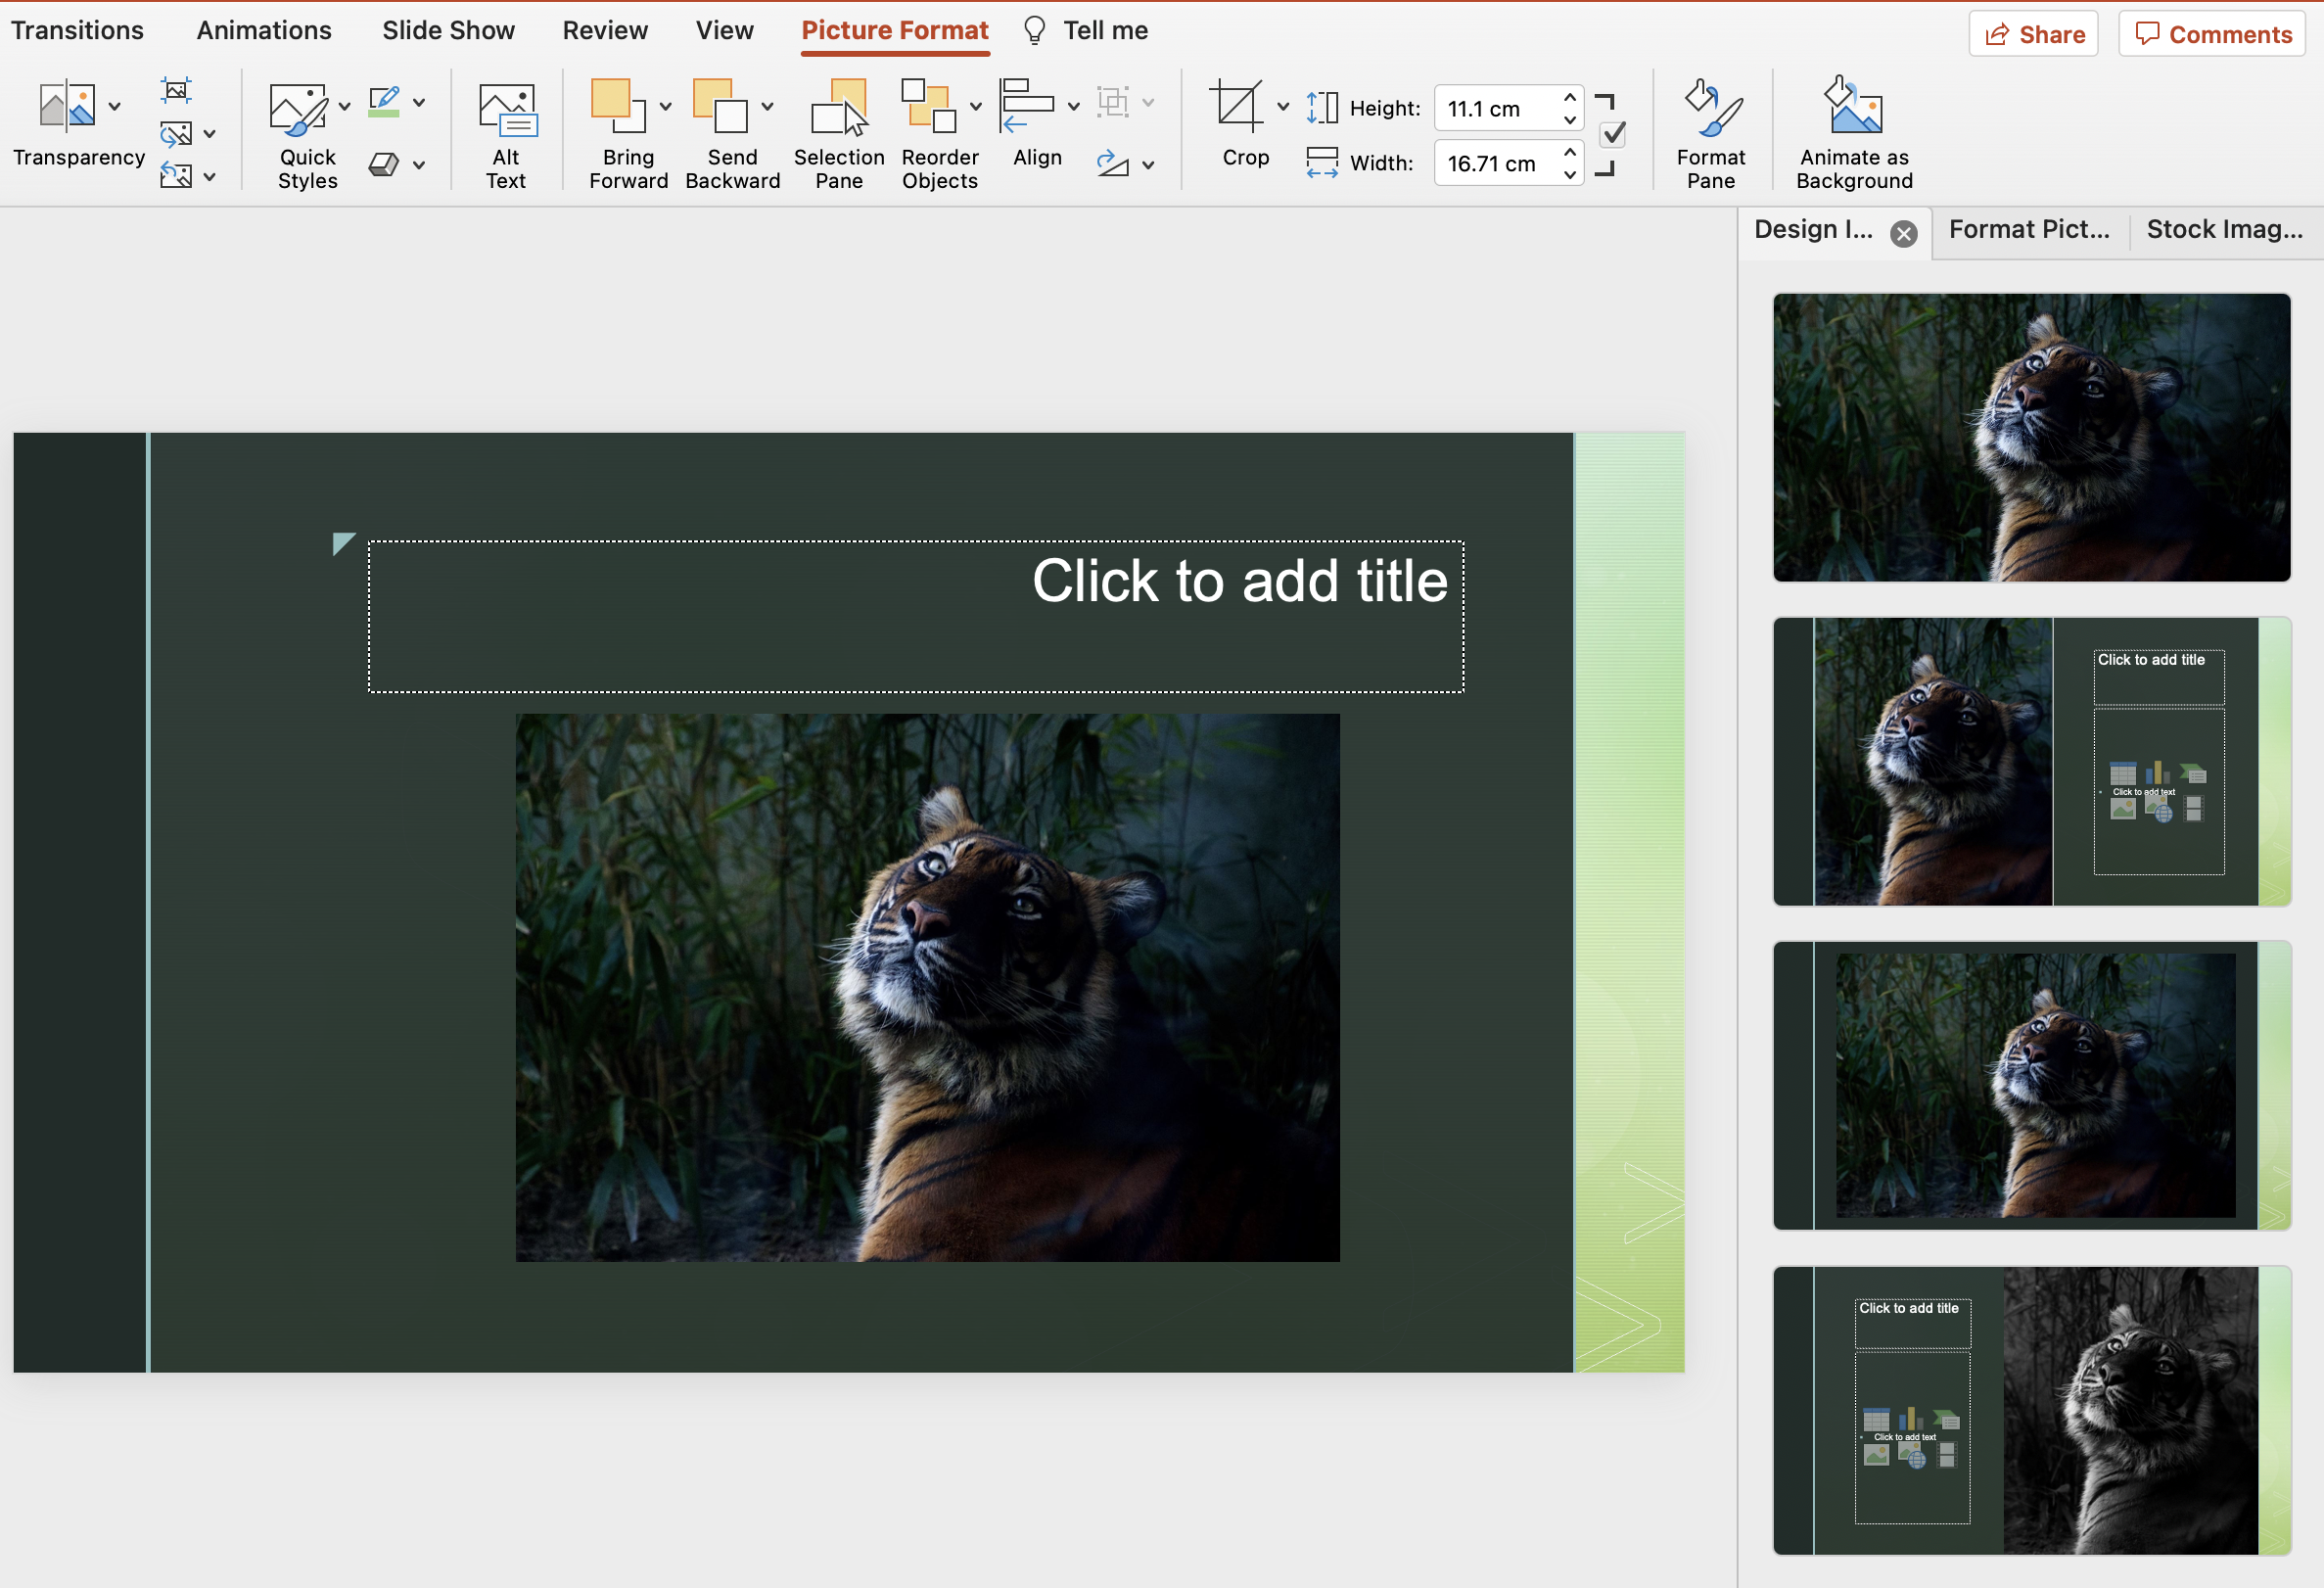2324x1588 pixels.
Task: Select the tiger picture on slide
Action: [x=928, y=987]
